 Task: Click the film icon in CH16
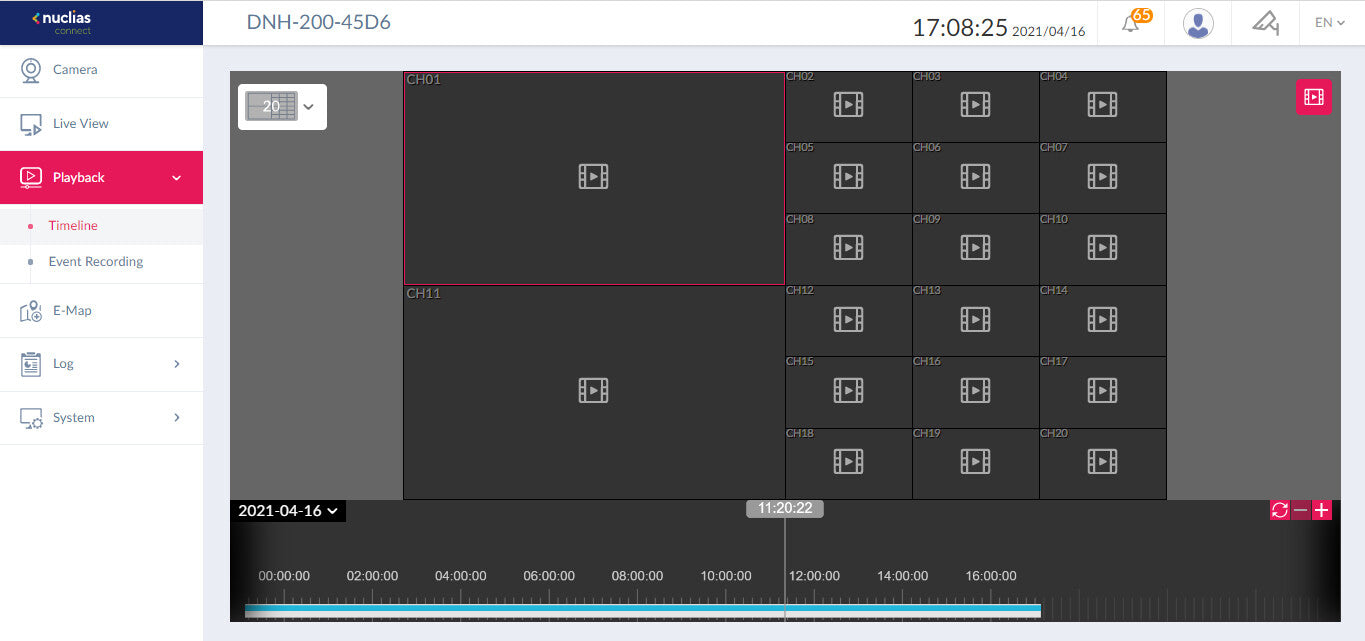[x=975, y=390]
